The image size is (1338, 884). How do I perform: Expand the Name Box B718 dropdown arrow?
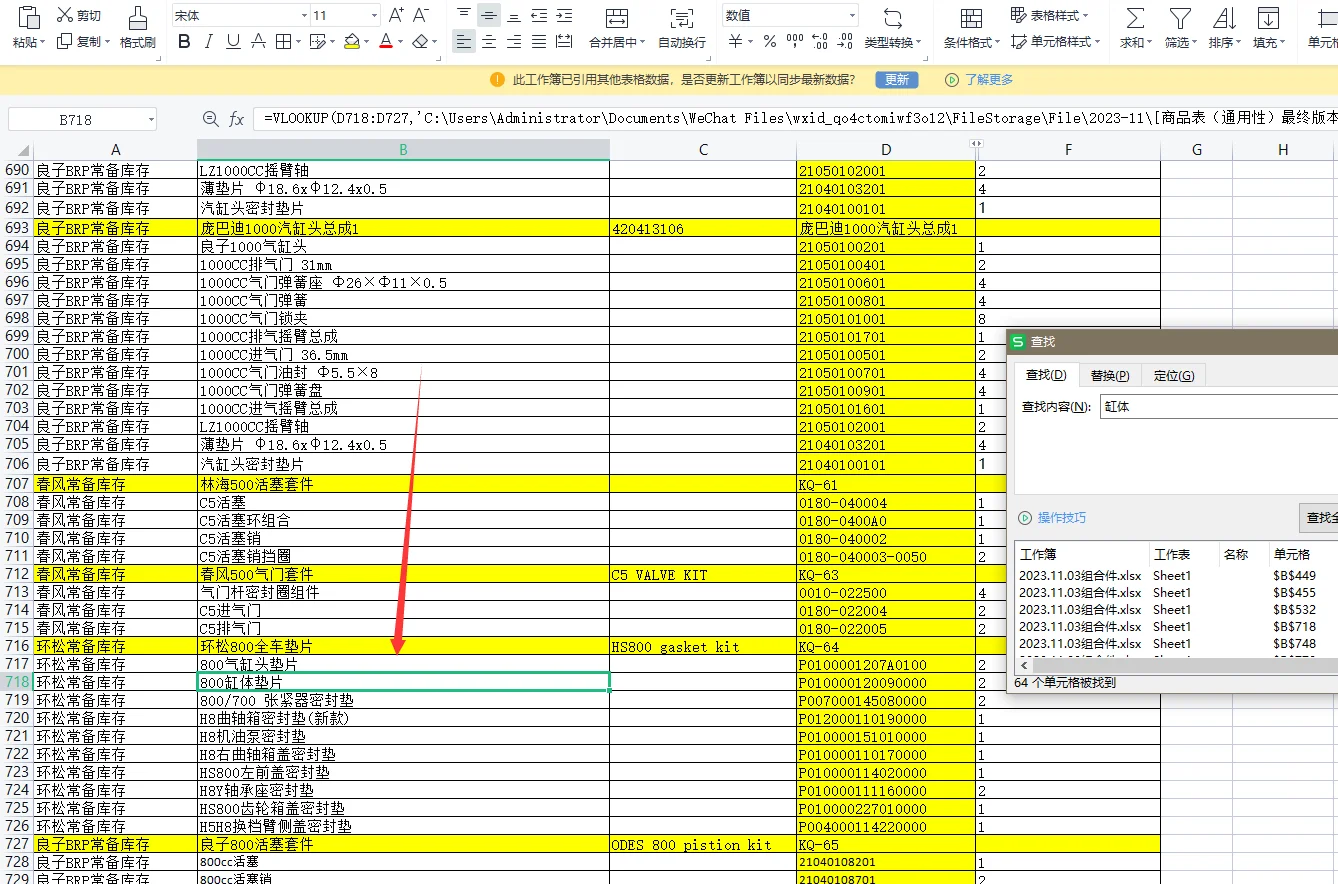(150, 120)
